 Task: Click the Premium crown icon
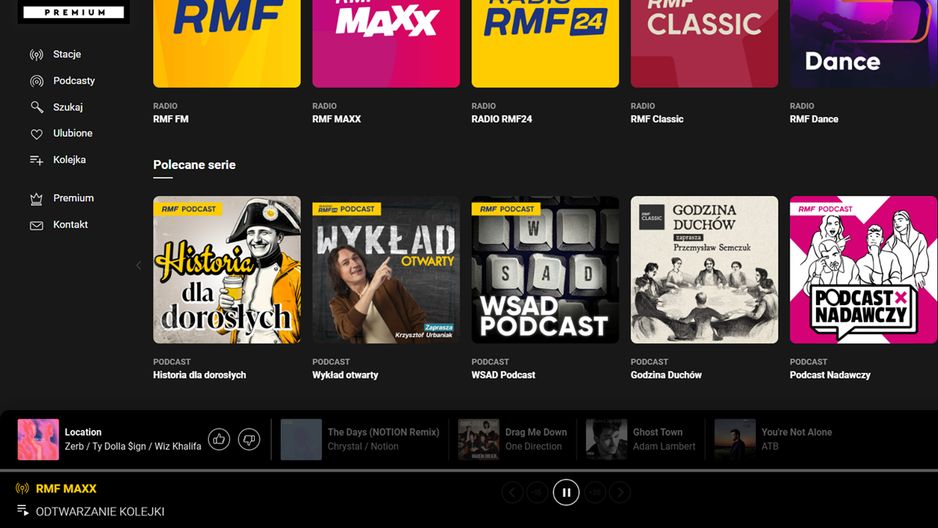36,199
